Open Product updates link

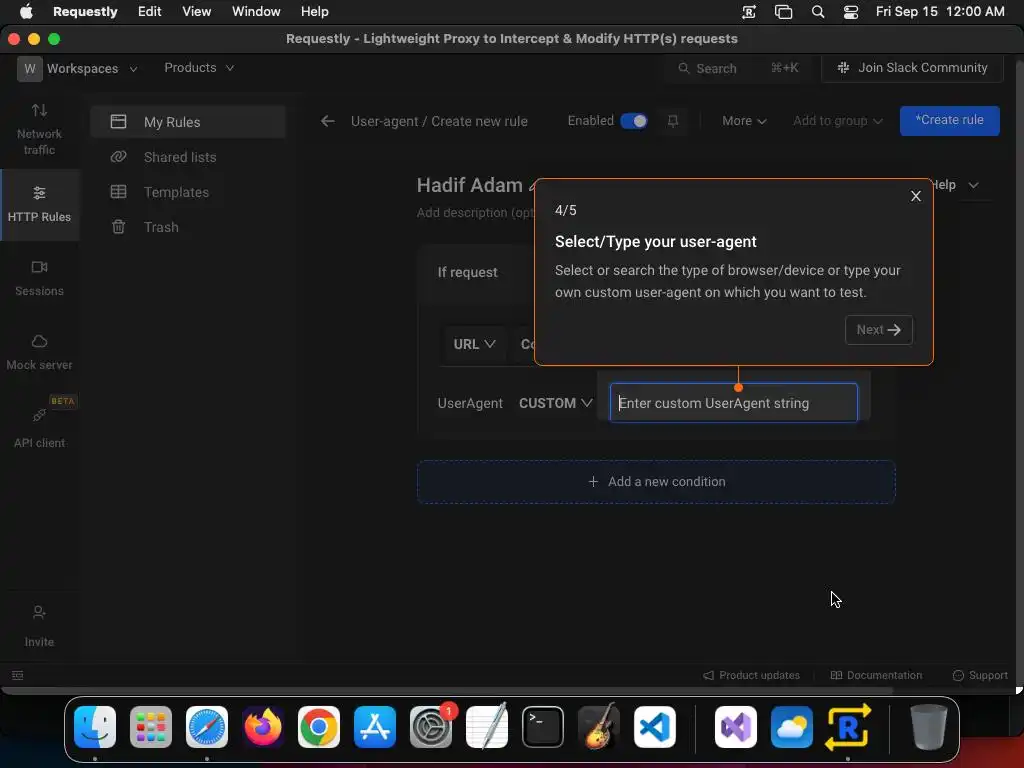(751, 675)
